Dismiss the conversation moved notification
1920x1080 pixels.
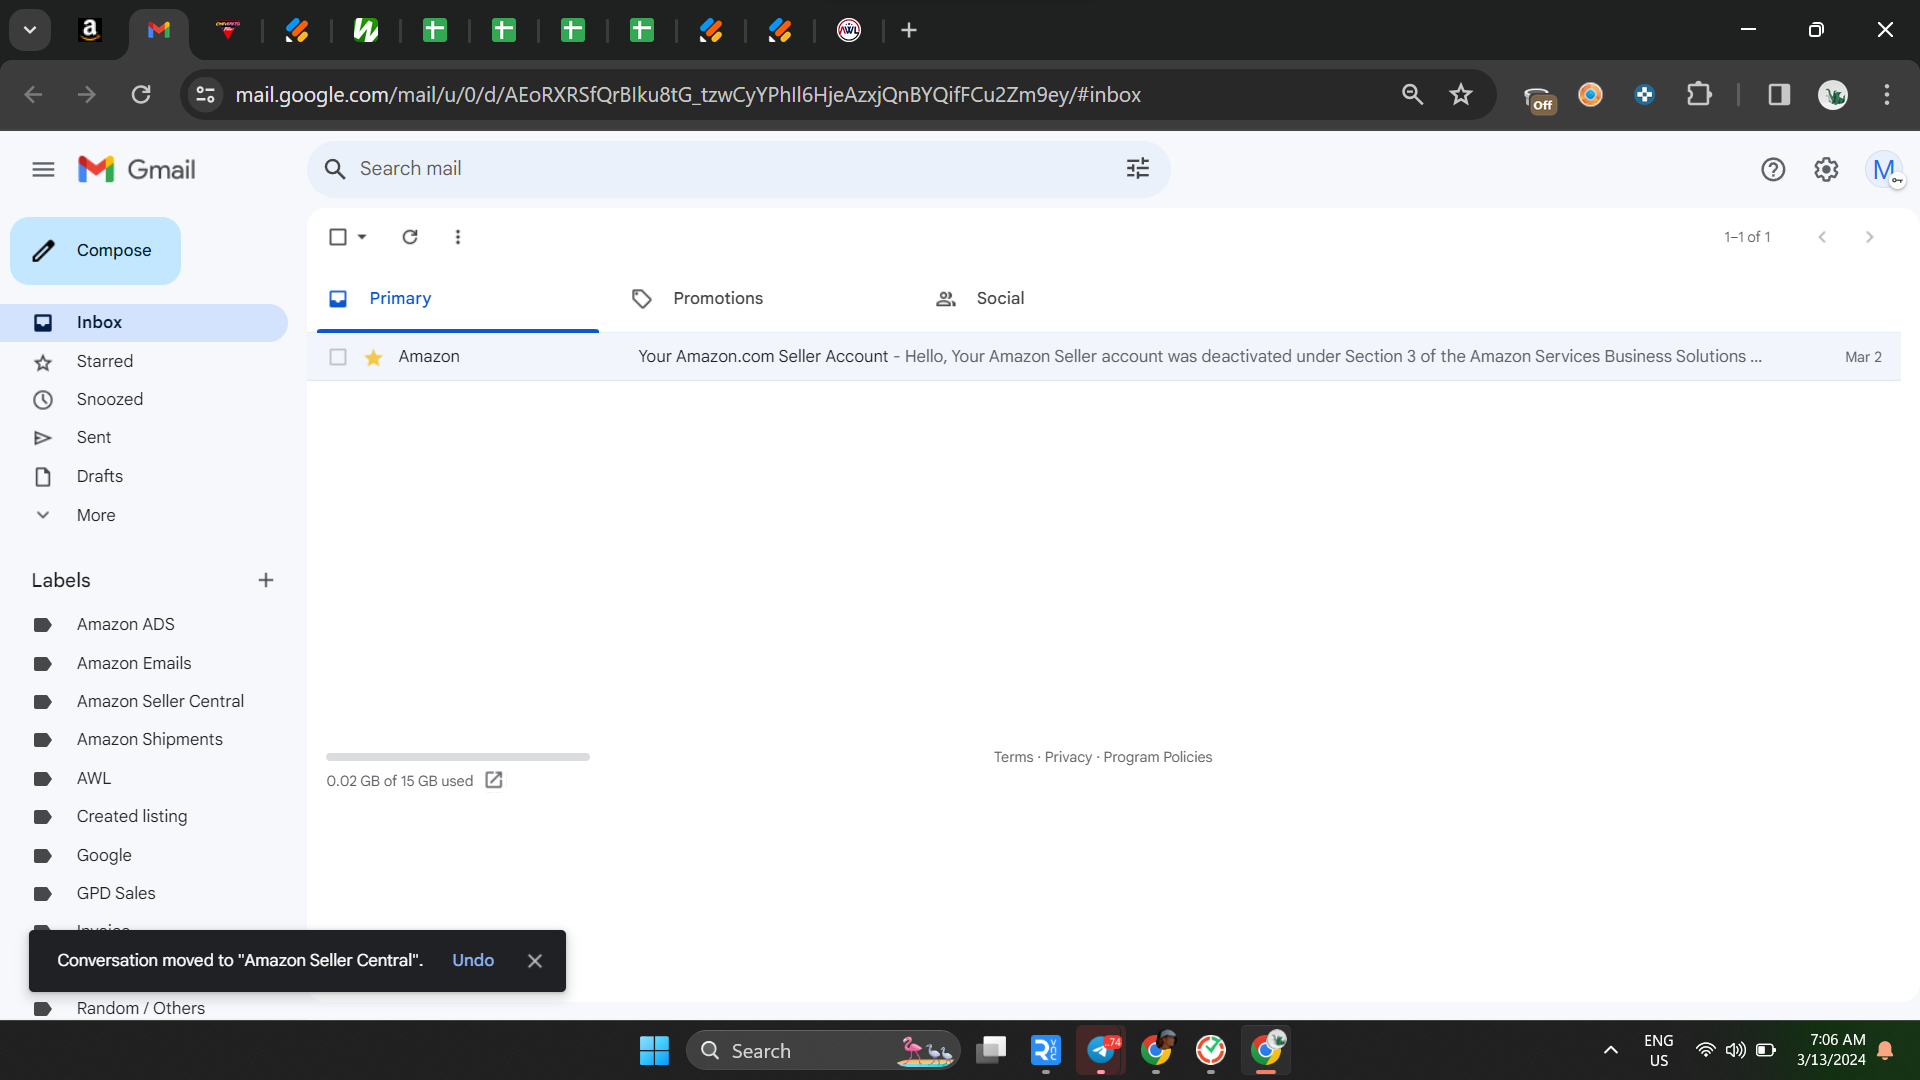point(535,961)
